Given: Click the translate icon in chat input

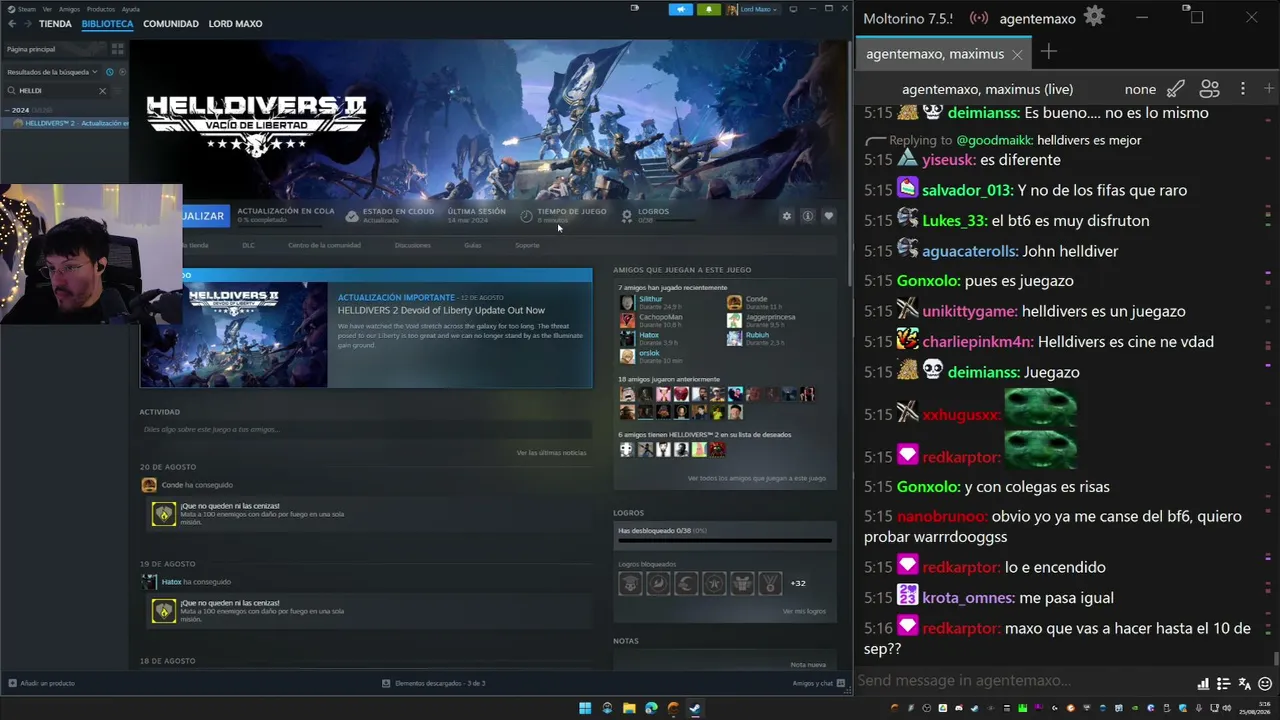Looking at the screenshot, I should tap(1244, 684).
